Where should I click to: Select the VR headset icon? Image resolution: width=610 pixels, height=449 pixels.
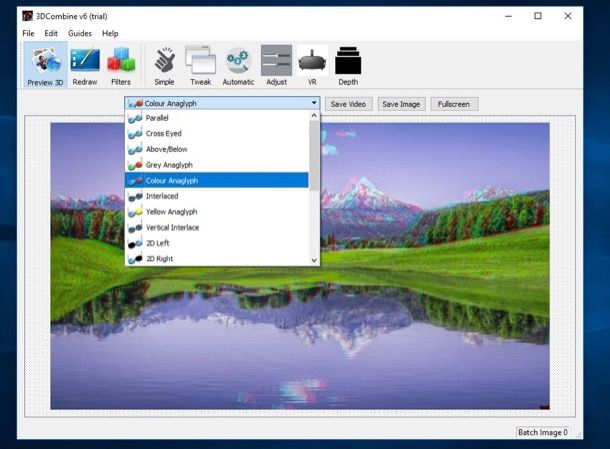click(312, 60)
